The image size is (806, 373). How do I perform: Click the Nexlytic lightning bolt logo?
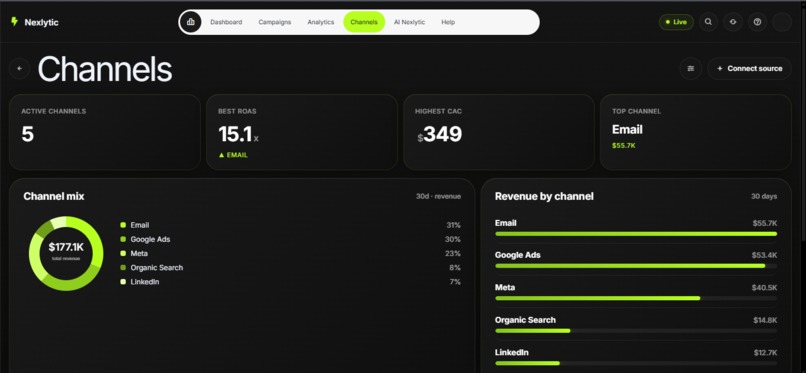point(14,22)
